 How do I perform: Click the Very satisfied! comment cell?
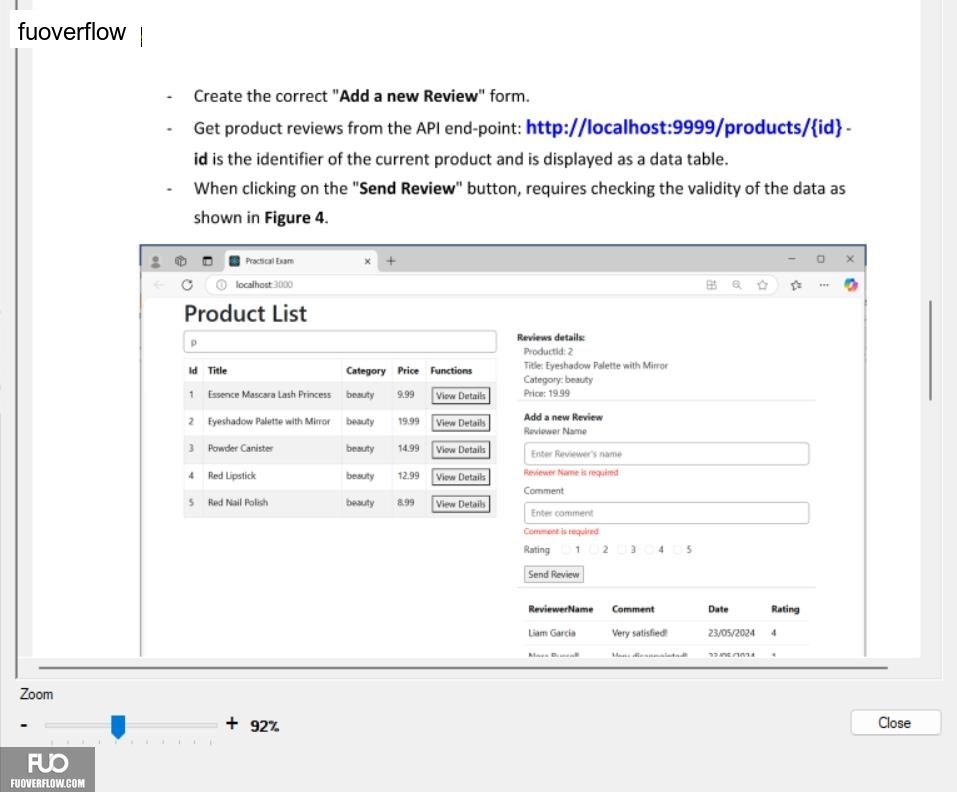640,633
